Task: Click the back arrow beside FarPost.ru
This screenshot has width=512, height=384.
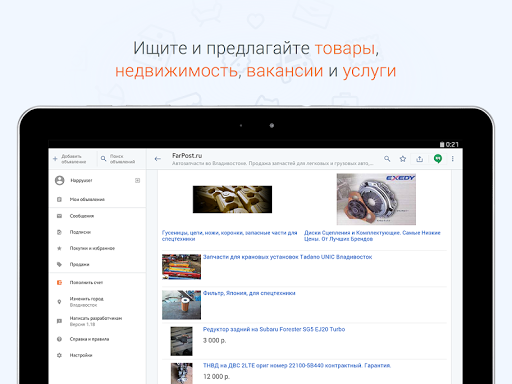Action: pos(158,159)
